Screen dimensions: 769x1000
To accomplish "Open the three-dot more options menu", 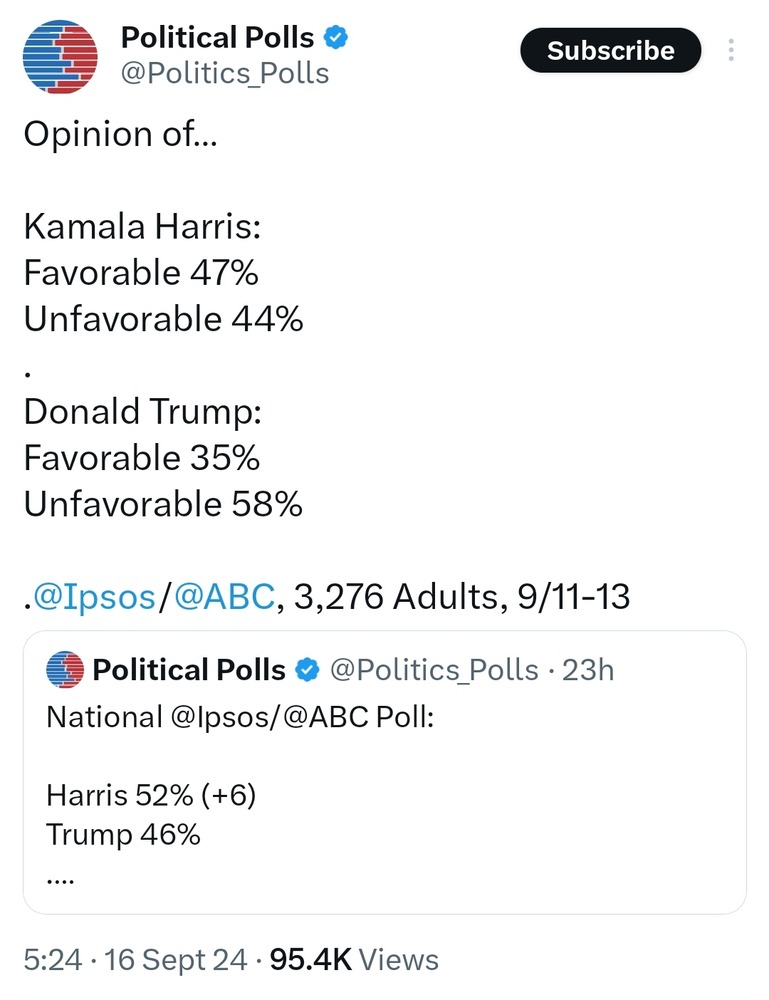I will (731, 50).
